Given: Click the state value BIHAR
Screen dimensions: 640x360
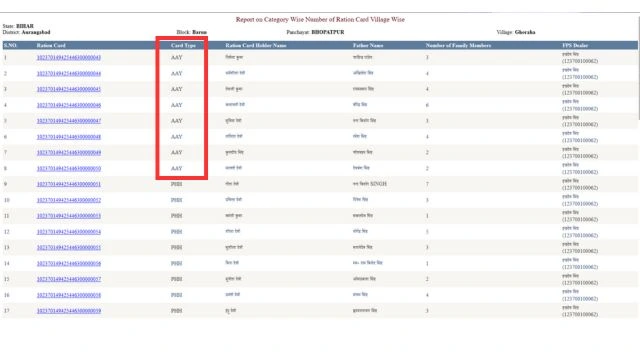Looking at the screenshot, I should (x=25, y=26).
